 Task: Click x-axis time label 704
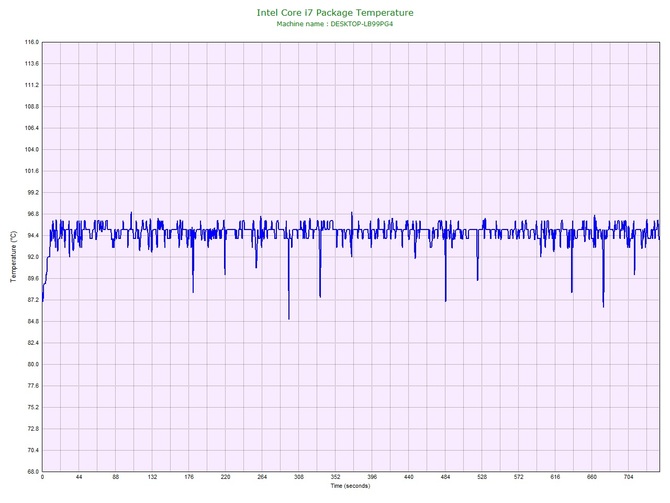click(629, 477)
